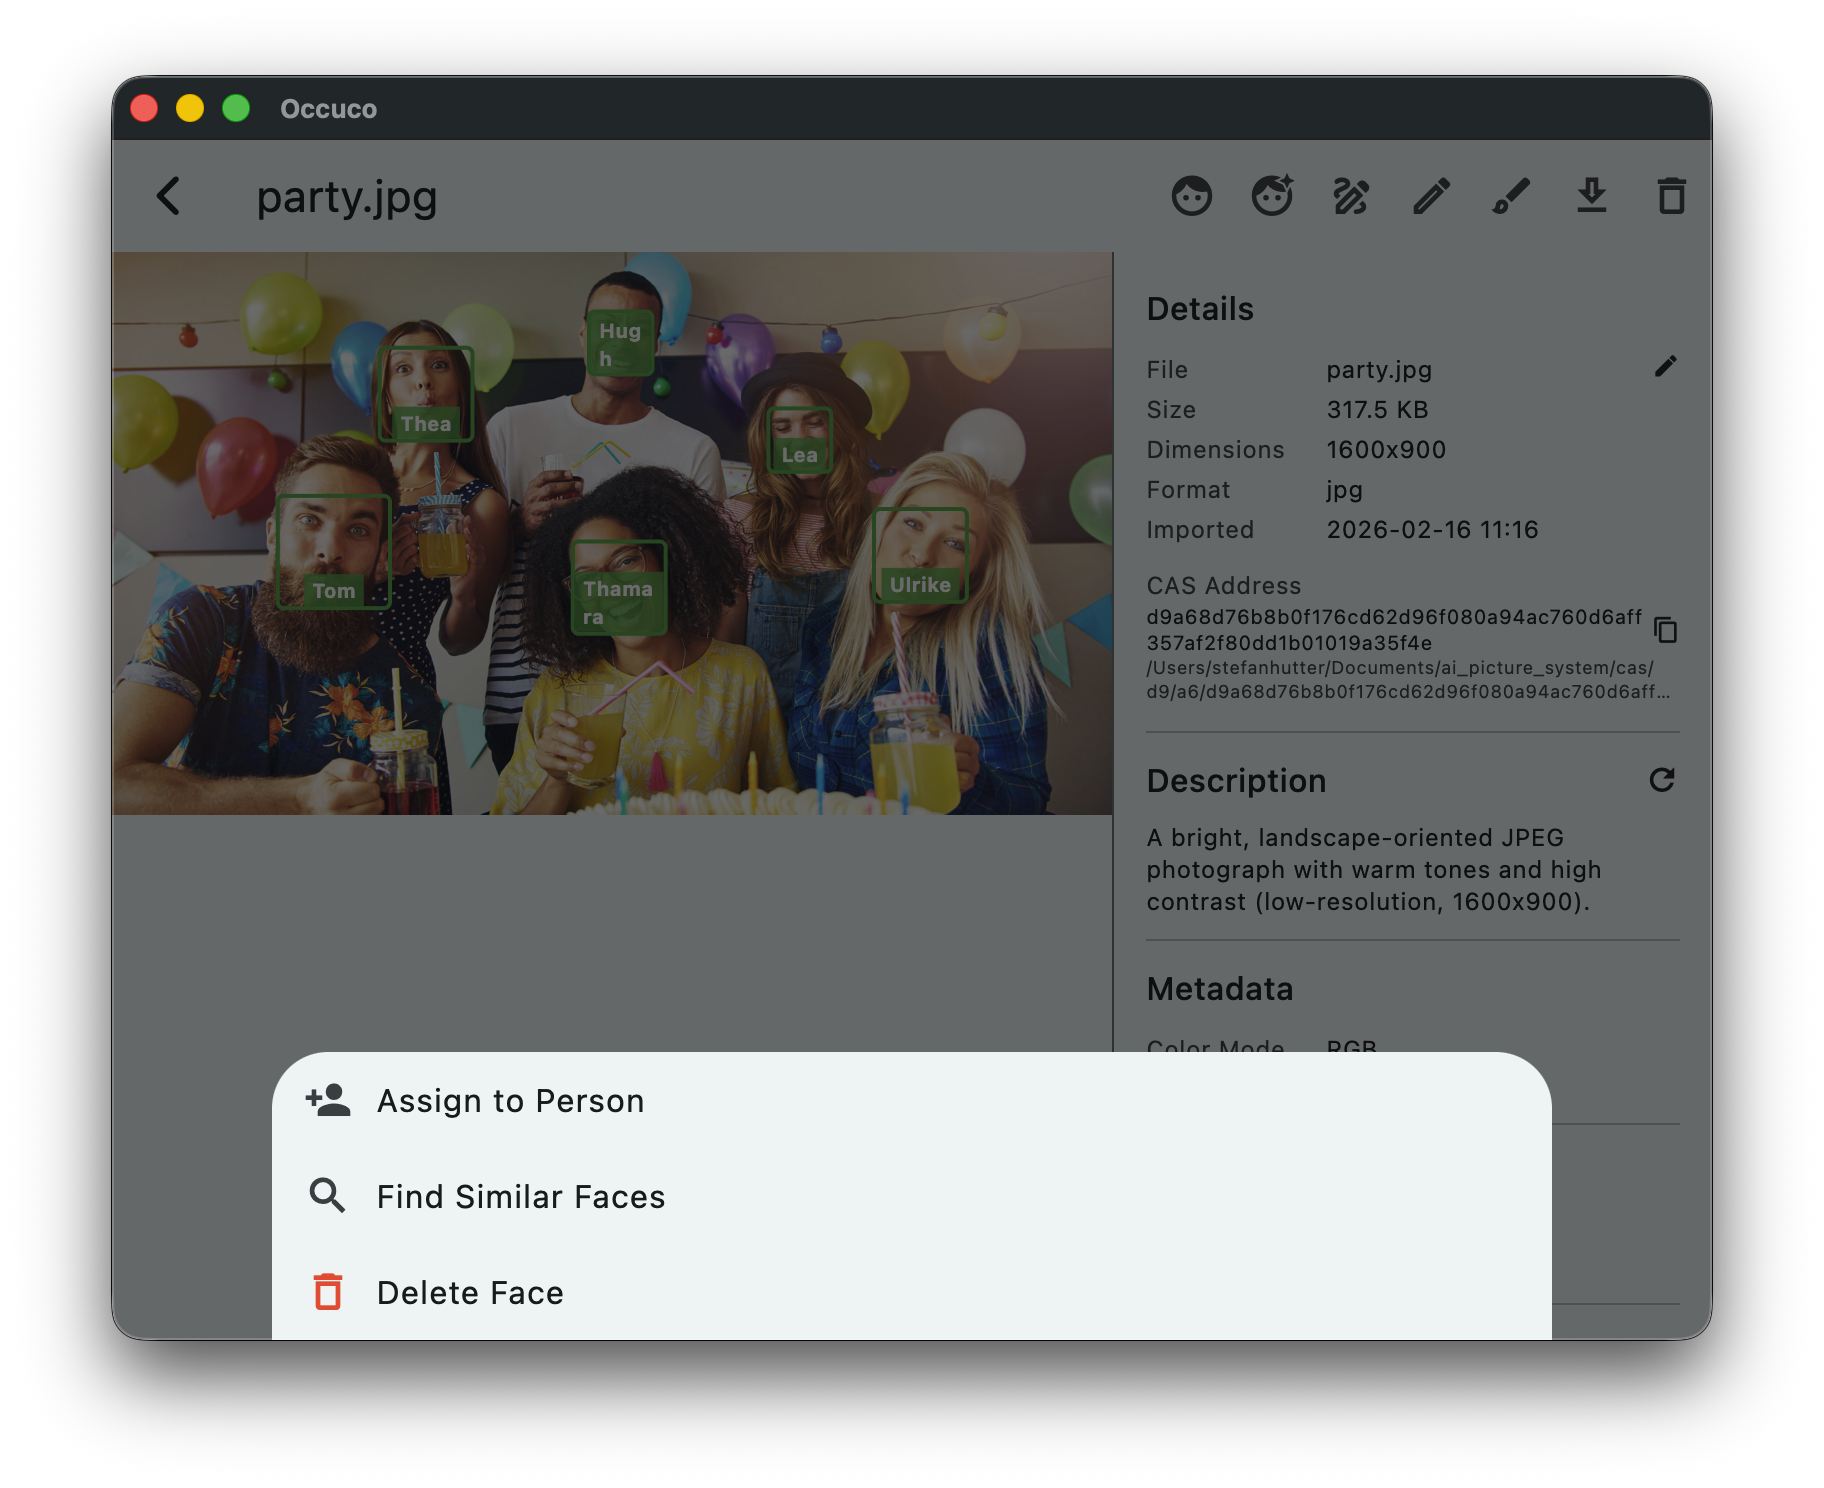Click the party.jpg title in header
Viewport: 1824px width, 1488px height.
coord(347,197)
